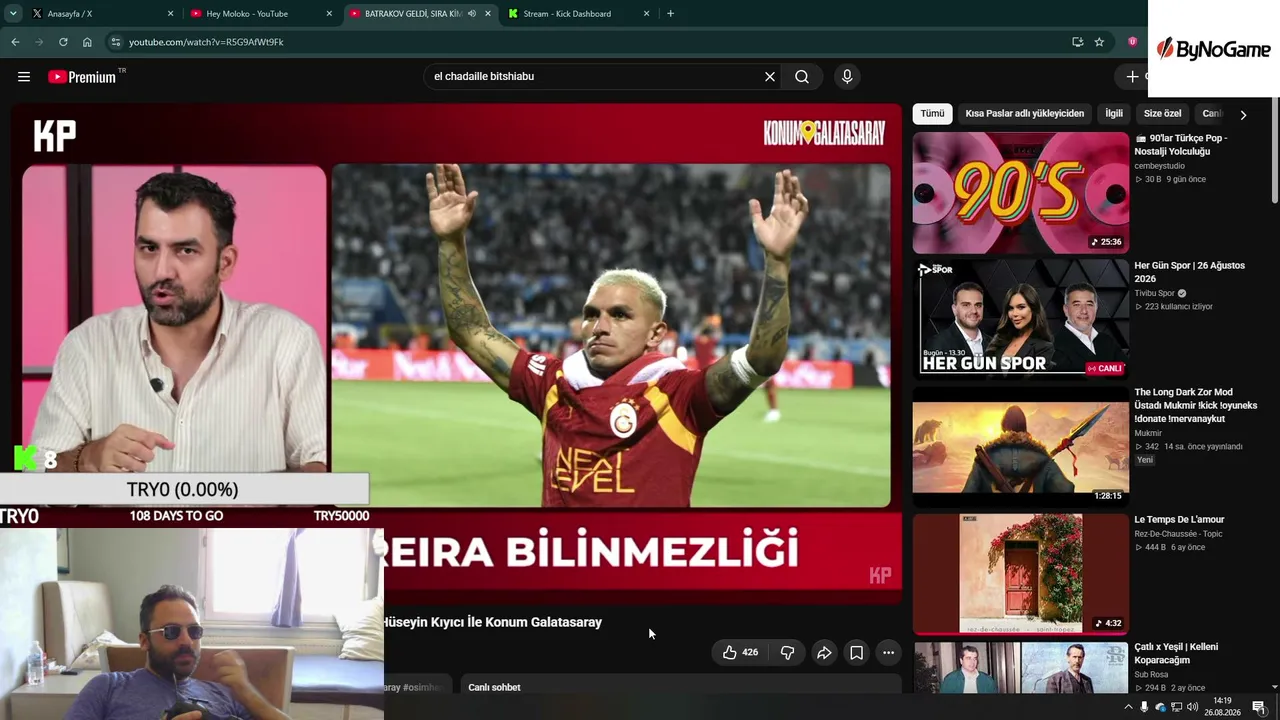Reload the YouTube page
Viewport: 1280px width, 720px height.
pyautogui.click(x=63, y=42)
